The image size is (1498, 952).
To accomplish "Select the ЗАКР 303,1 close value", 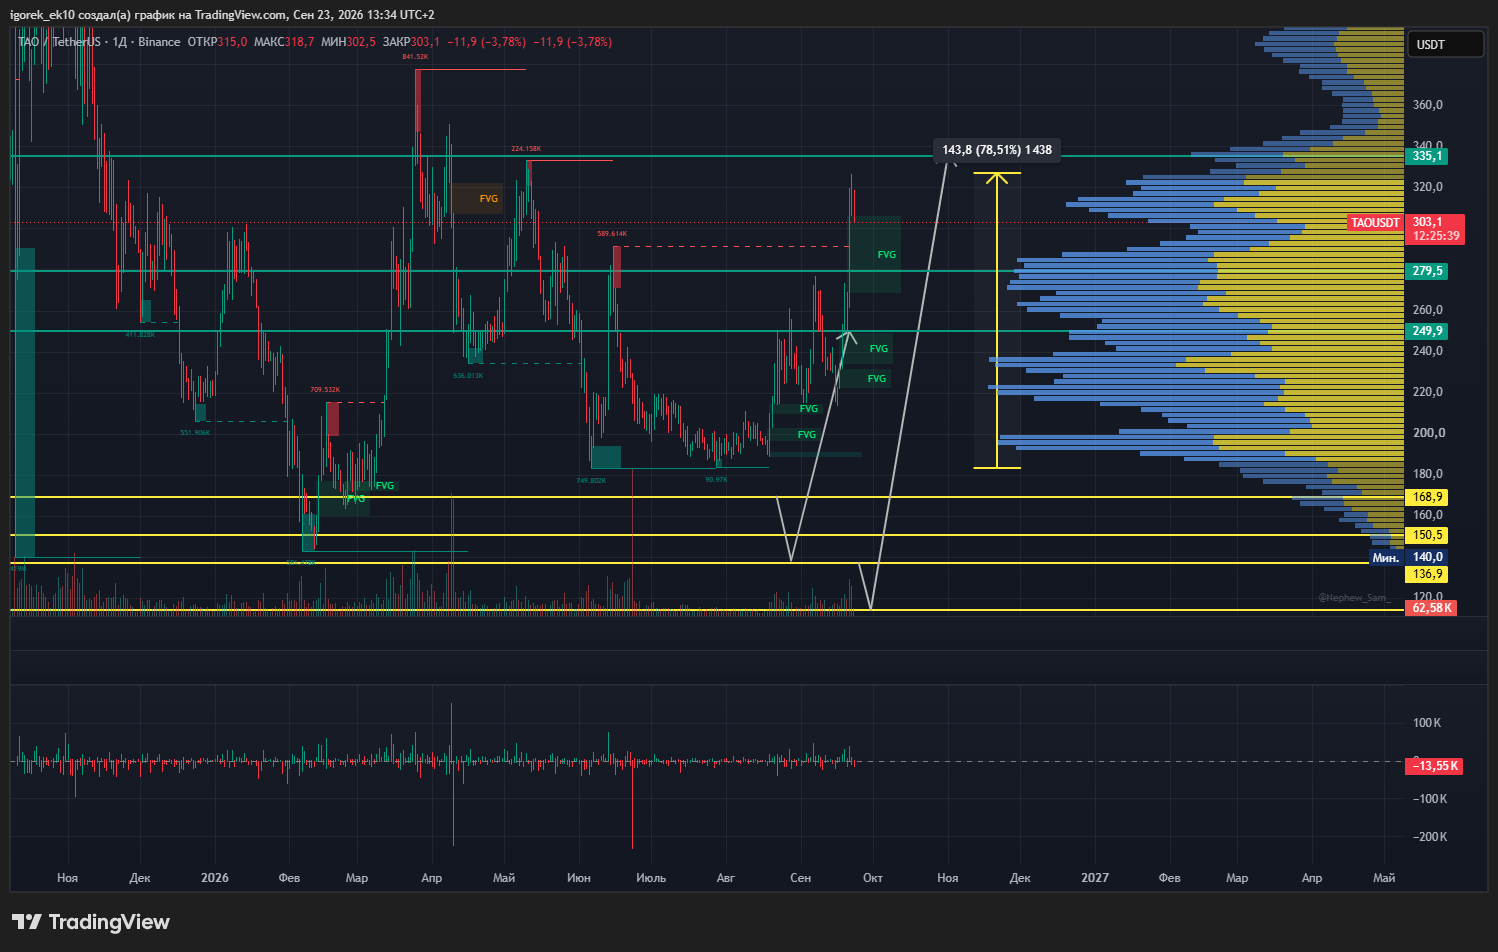I will (x=411, y=42).
